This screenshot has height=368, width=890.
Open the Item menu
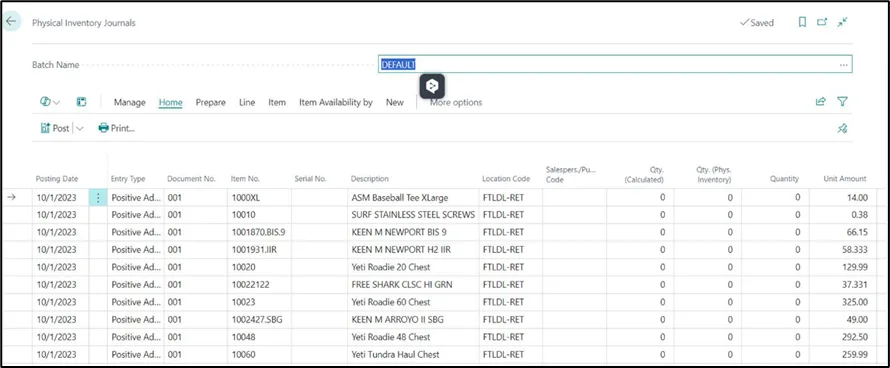point(277,102)
